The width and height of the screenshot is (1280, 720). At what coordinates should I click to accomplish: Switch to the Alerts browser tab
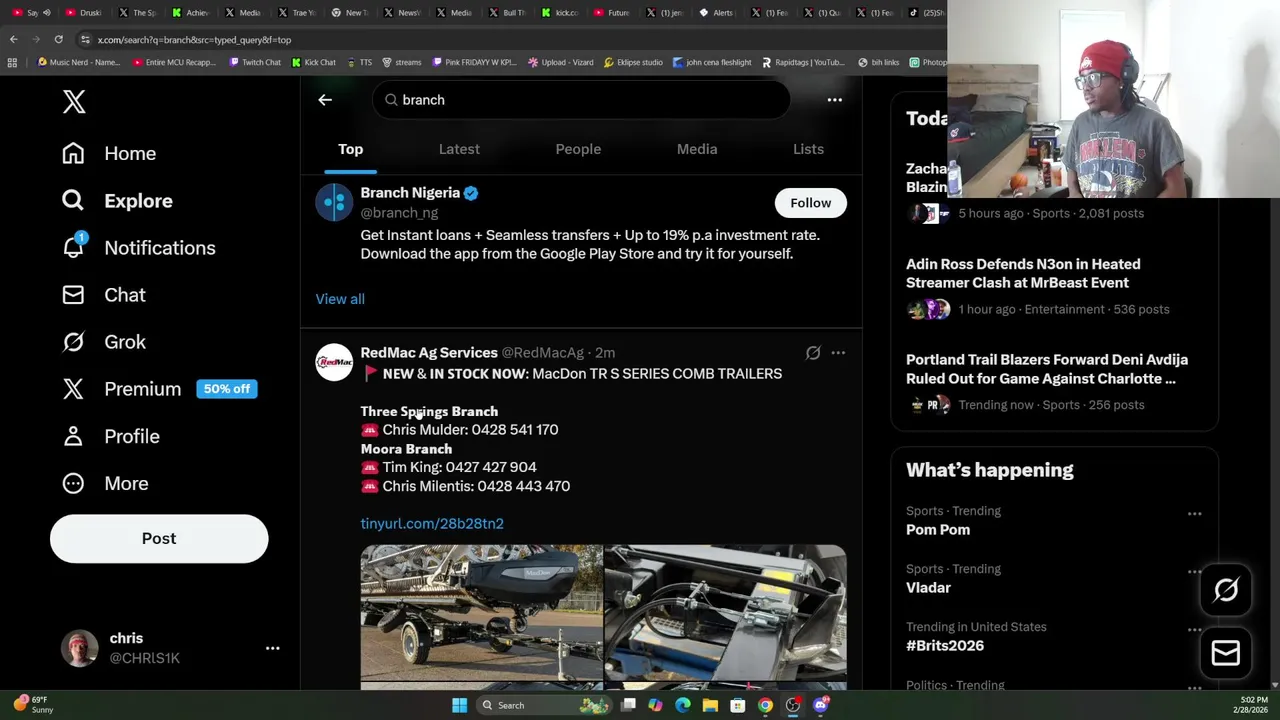point(717,13)
